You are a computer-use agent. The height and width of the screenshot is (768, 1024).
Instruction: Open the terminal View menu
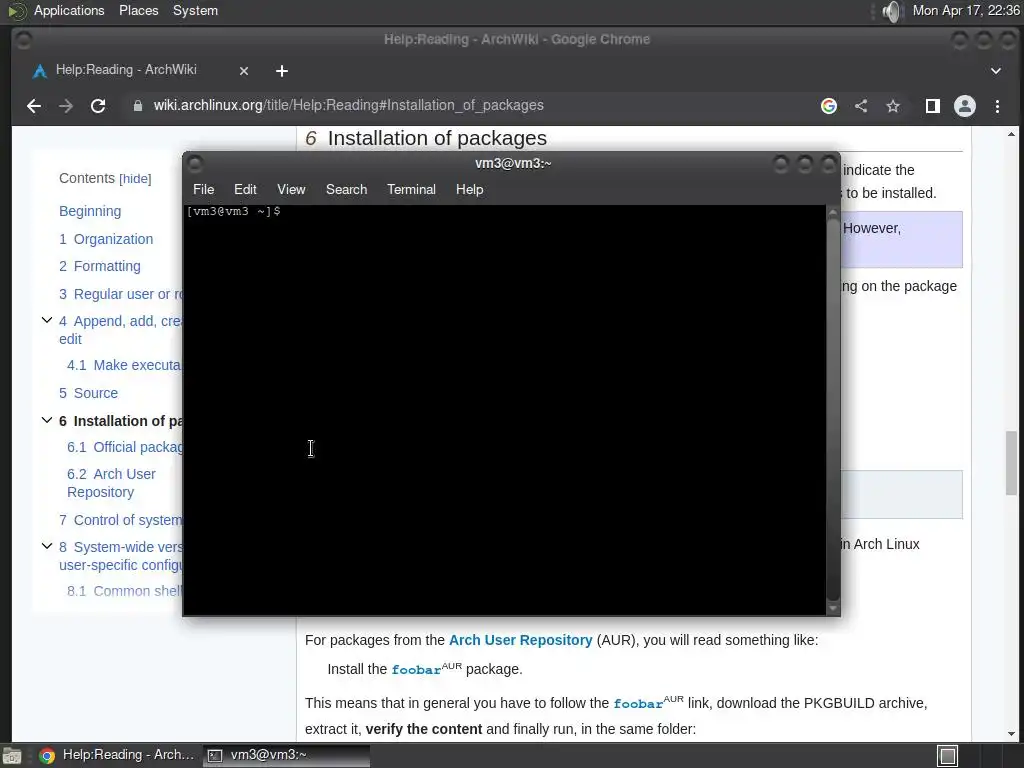click(x=291, y=189)
